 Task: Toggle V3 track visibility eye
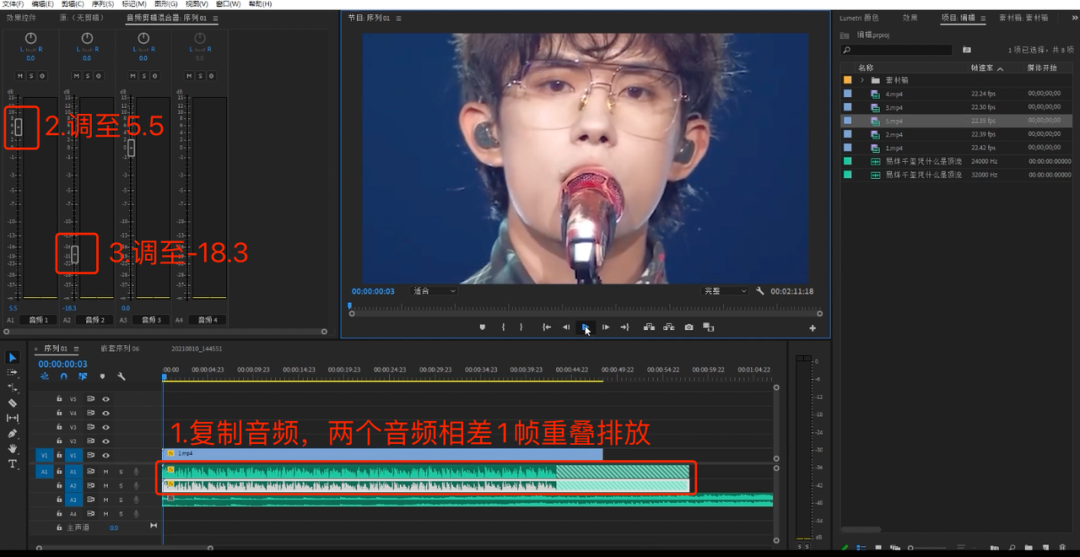click(106, 427)
